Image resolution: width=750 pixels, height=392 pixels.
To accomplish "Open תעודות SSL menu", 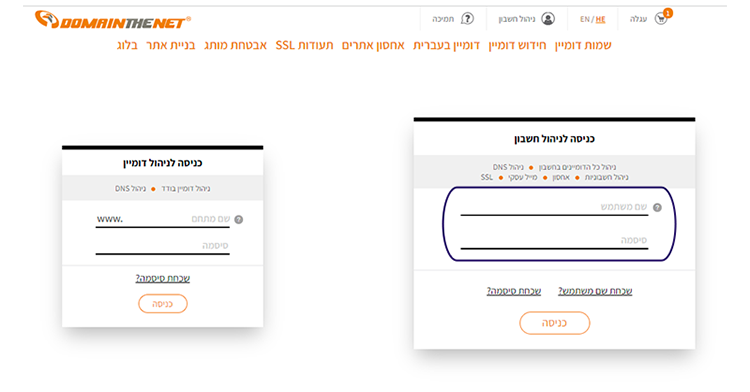I will click(304, 45).
